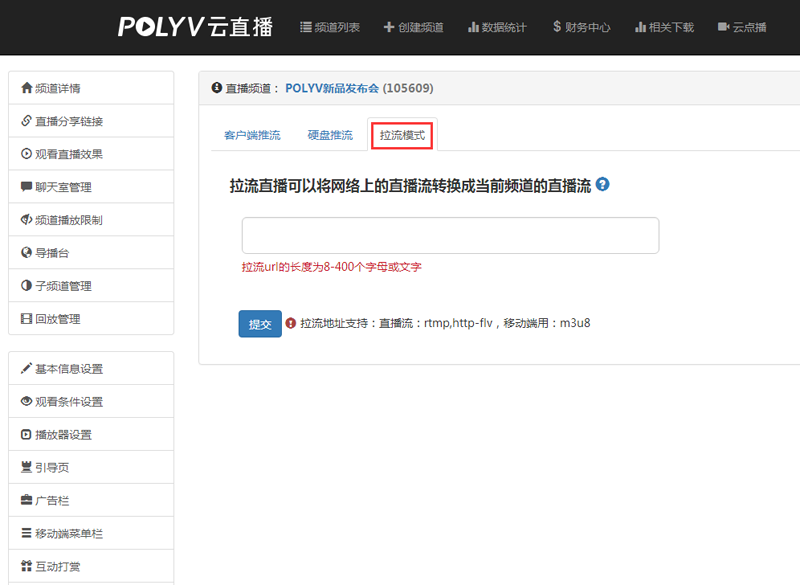This screenshot has height=585, width=800.
Task: Open 回放管理 sidebar item
Action: 57,319
